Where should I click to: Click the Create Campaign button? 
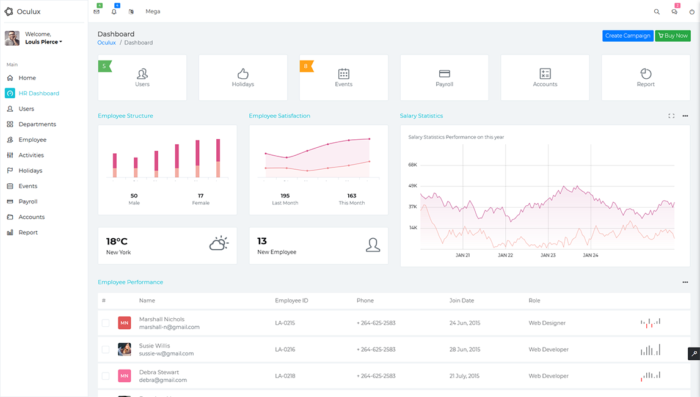[x=628, y=36]
